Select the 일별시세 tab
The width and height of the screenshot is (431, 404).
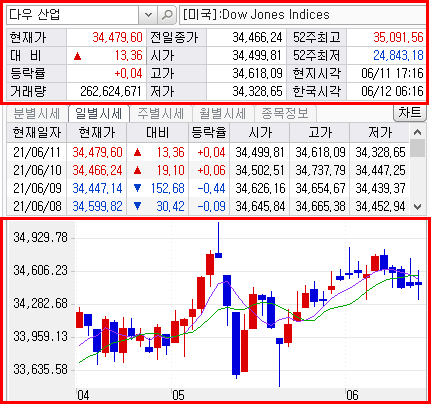[98, 114]
